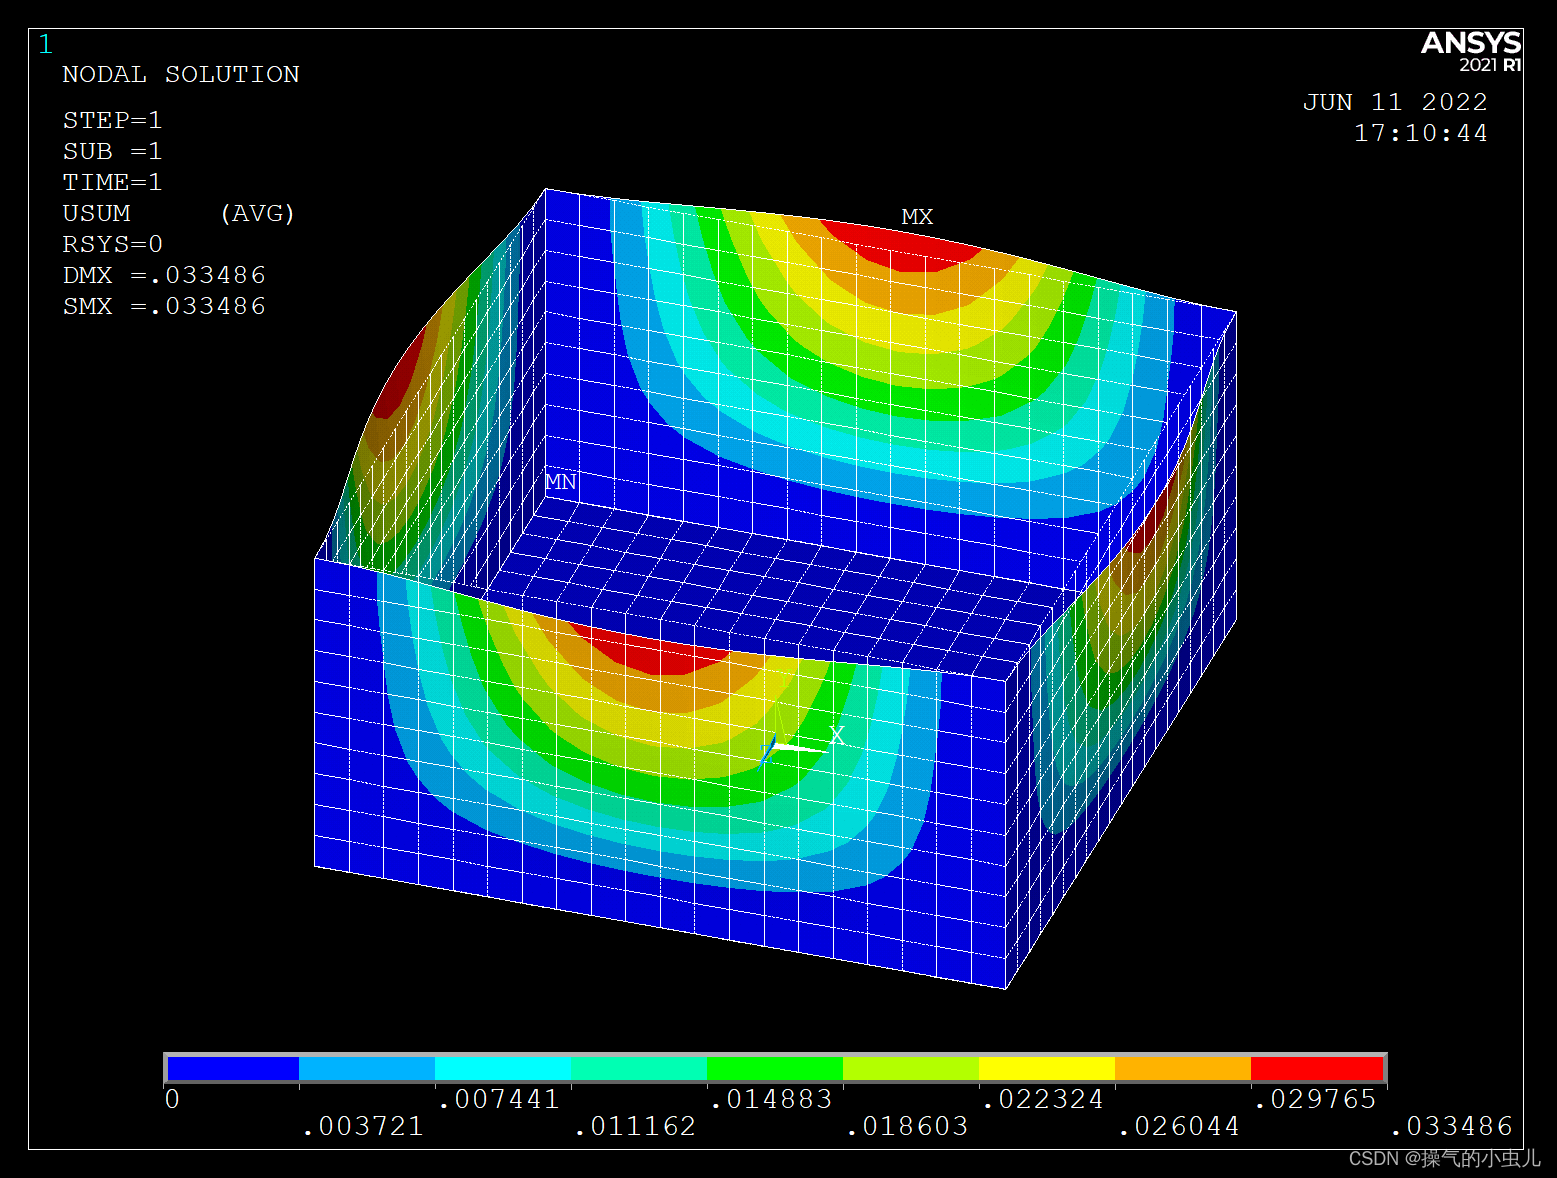Select the orange swatch in the legend bar

click(1182, 1069)
